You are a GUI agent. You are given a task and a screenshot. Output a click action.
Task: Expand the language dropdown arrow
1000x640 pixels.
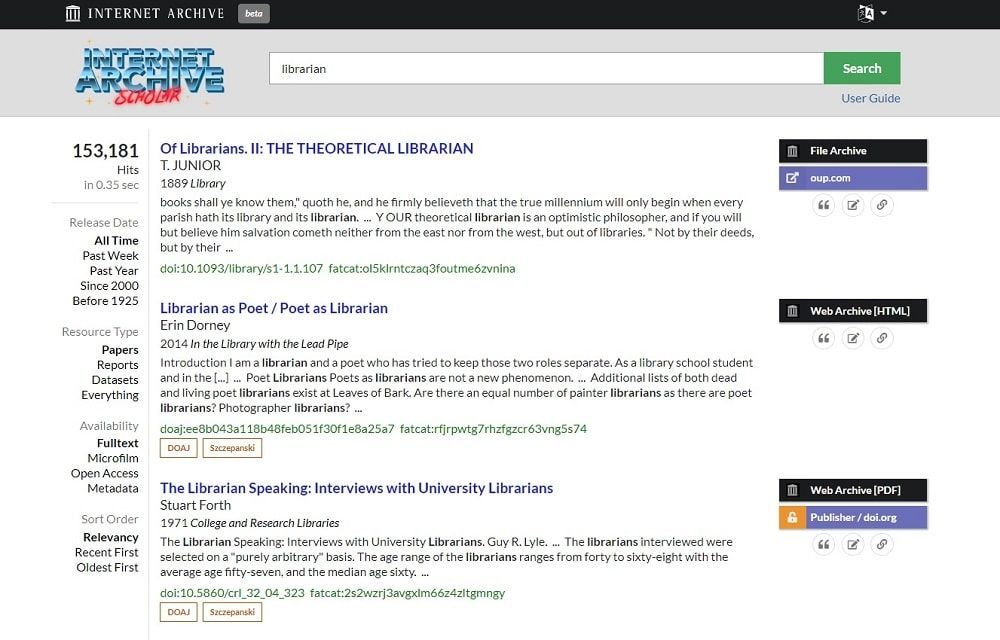[883, 13]
